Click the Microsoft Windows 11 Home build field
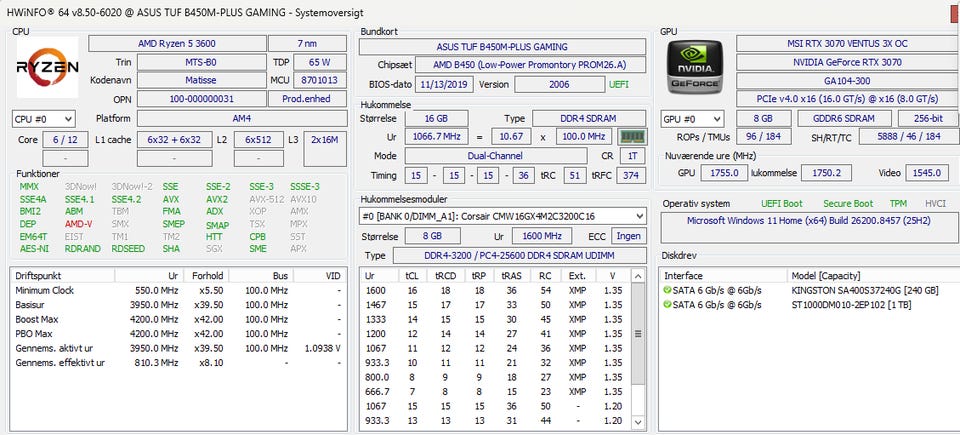 [x=809, y=227]
